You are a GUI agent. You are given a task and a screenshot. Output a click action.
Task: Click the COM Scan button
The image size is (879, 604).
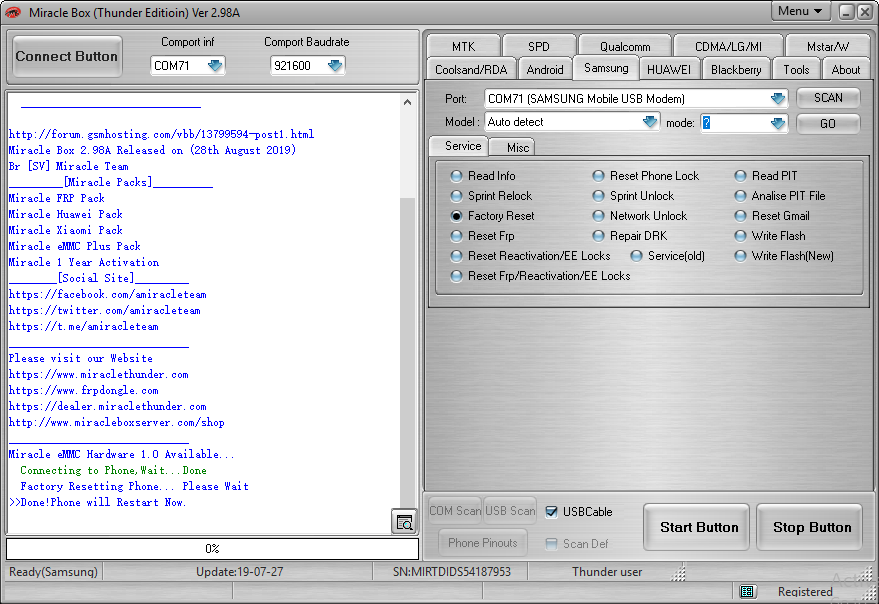point(455,511)
